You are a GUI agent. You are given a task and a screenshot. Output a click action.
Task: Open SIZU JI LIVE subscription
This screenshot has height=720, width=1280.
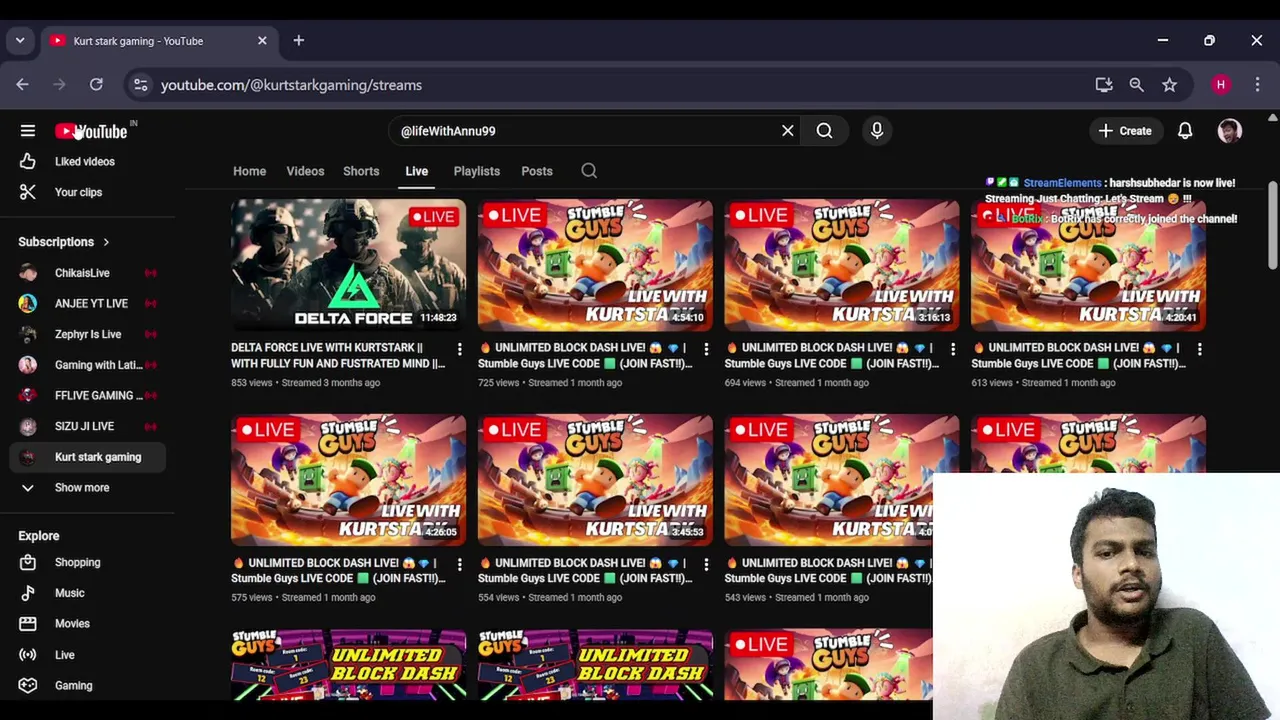coord(88,426)
